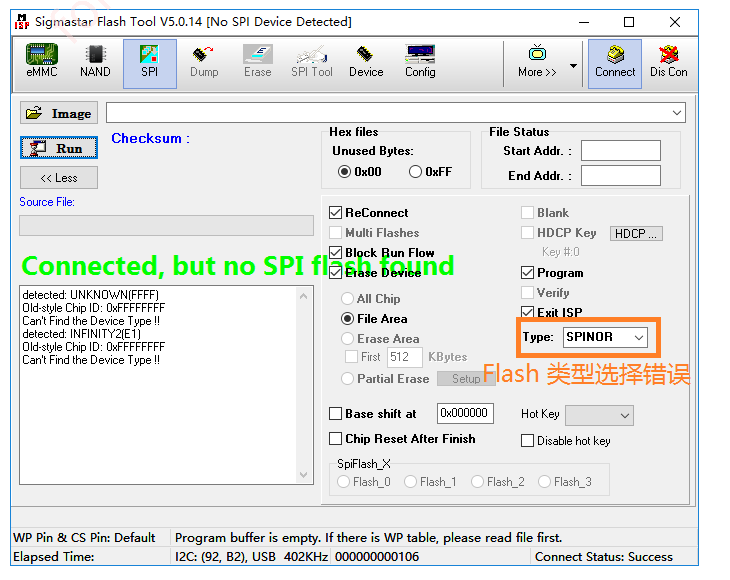Toggle the Program checkbox
This screenshot has width=730, height=580.
(x=527, y=273)
